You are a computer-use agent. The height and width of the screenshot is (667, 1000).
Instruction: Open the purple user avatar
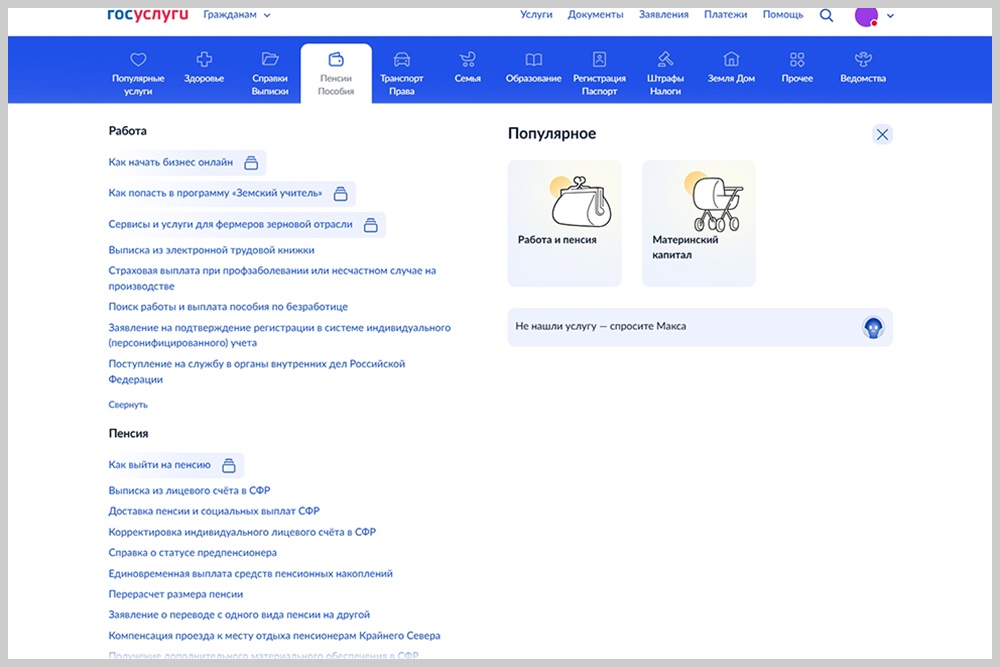[866, 15]
